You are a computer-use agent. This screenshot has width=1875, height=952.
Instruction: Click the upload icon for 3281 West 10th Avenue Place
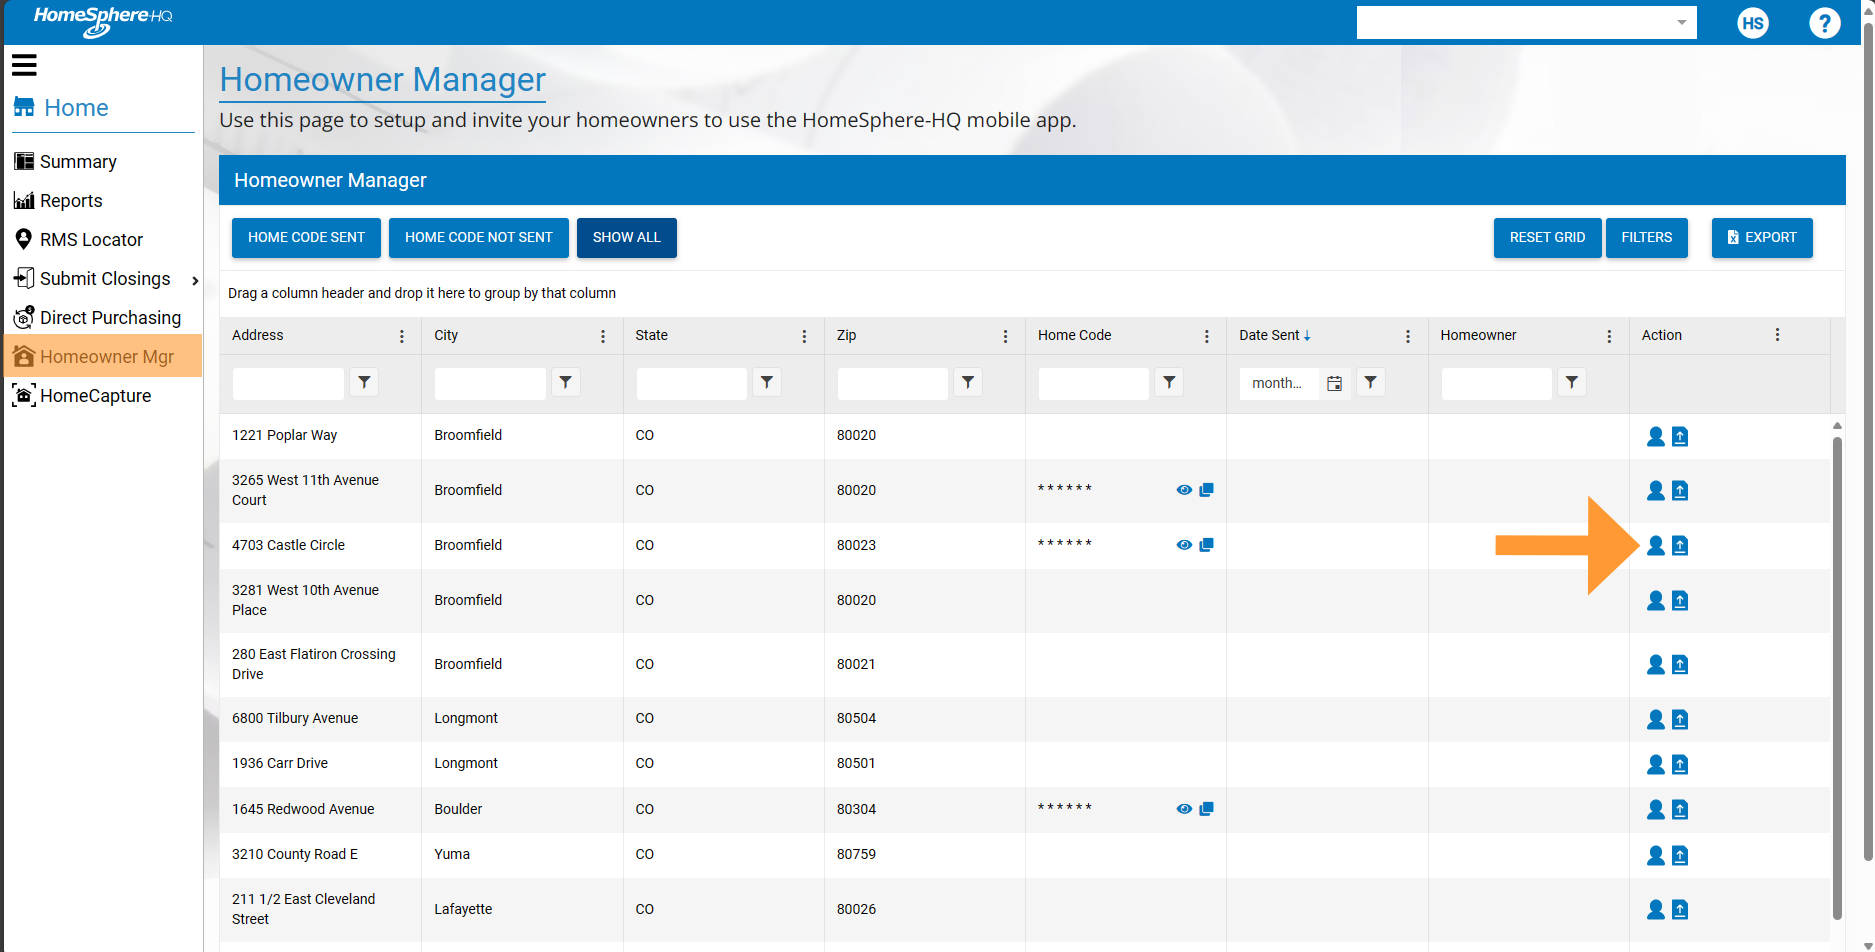(x=1680, y=600)
